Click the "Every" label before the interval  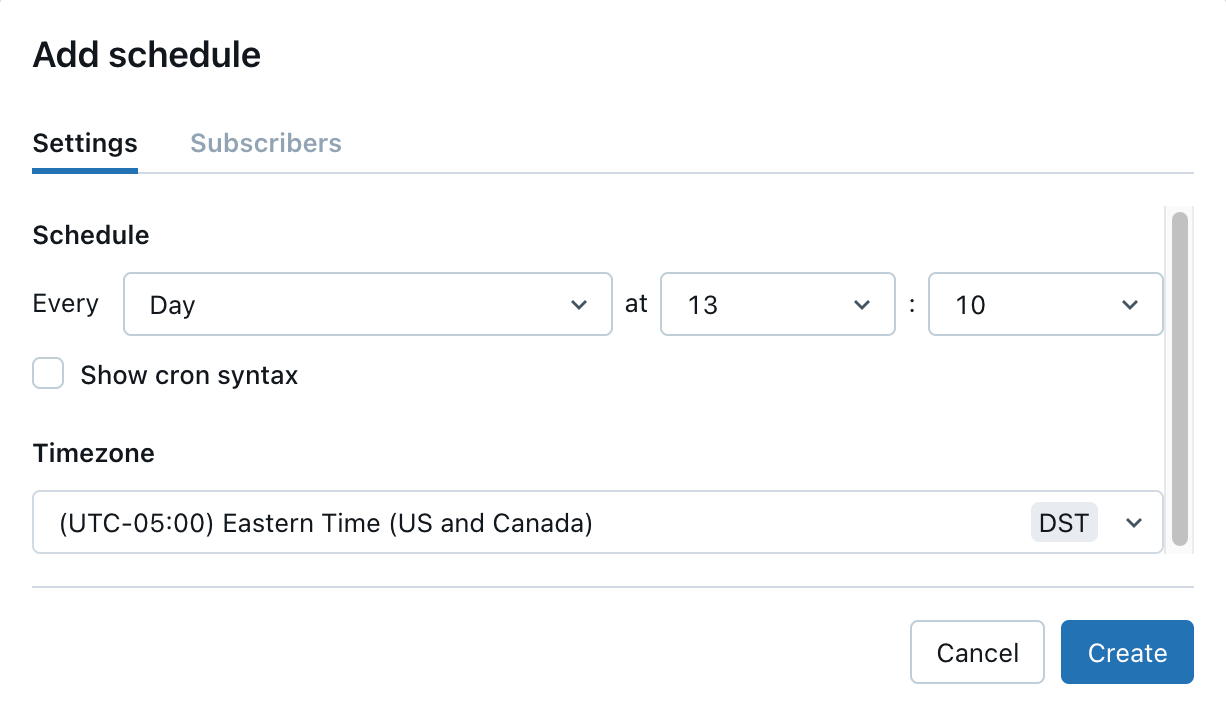(66, 303)
